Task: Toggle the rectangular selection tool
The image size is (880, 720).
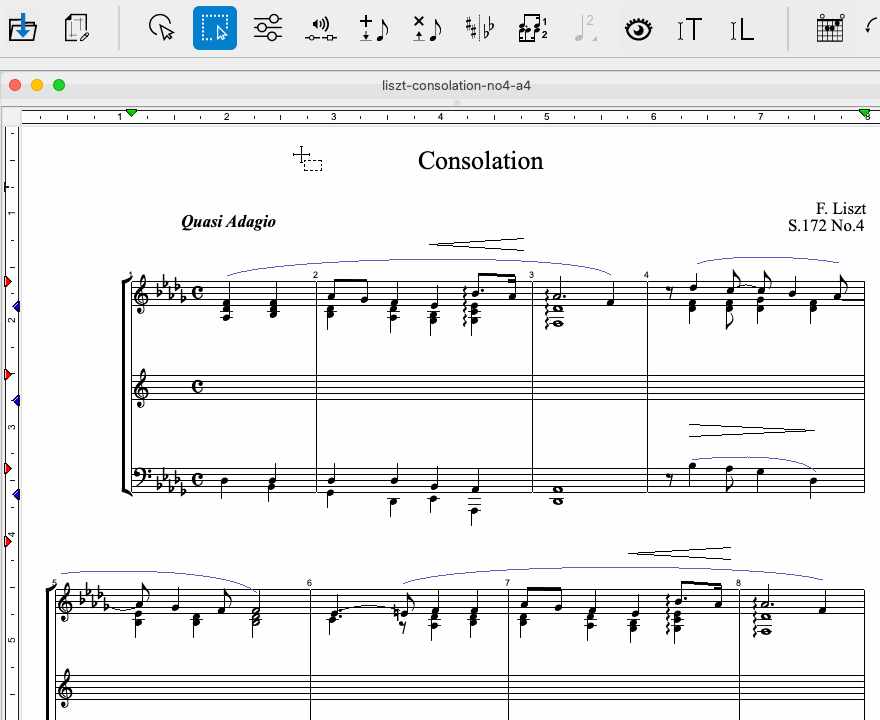Action: click(215, 28)
